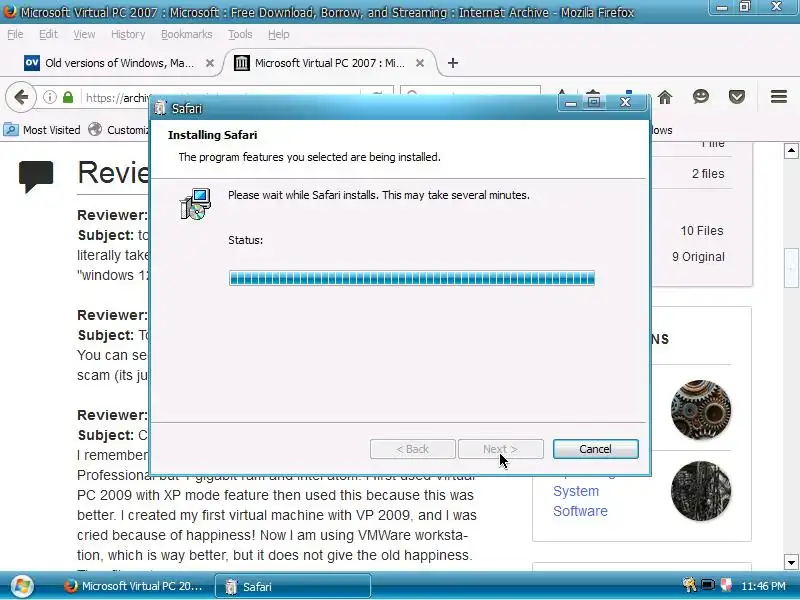Open the Edit menu
The image size is (800, 600).
[x=48, y=34]
